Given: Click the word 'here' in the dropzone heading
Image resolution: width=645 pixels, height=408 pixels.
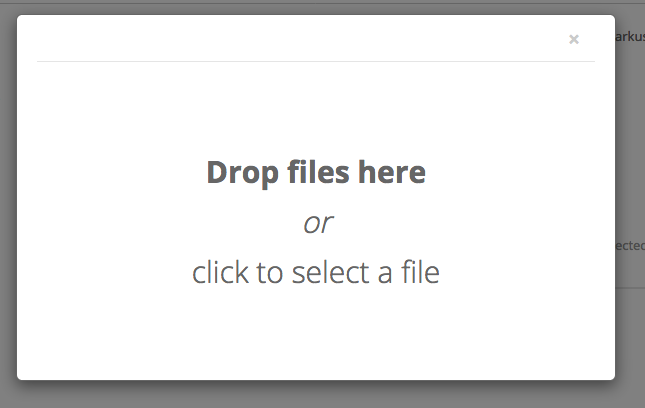Looking at the screenshot, I should (392, 173).
